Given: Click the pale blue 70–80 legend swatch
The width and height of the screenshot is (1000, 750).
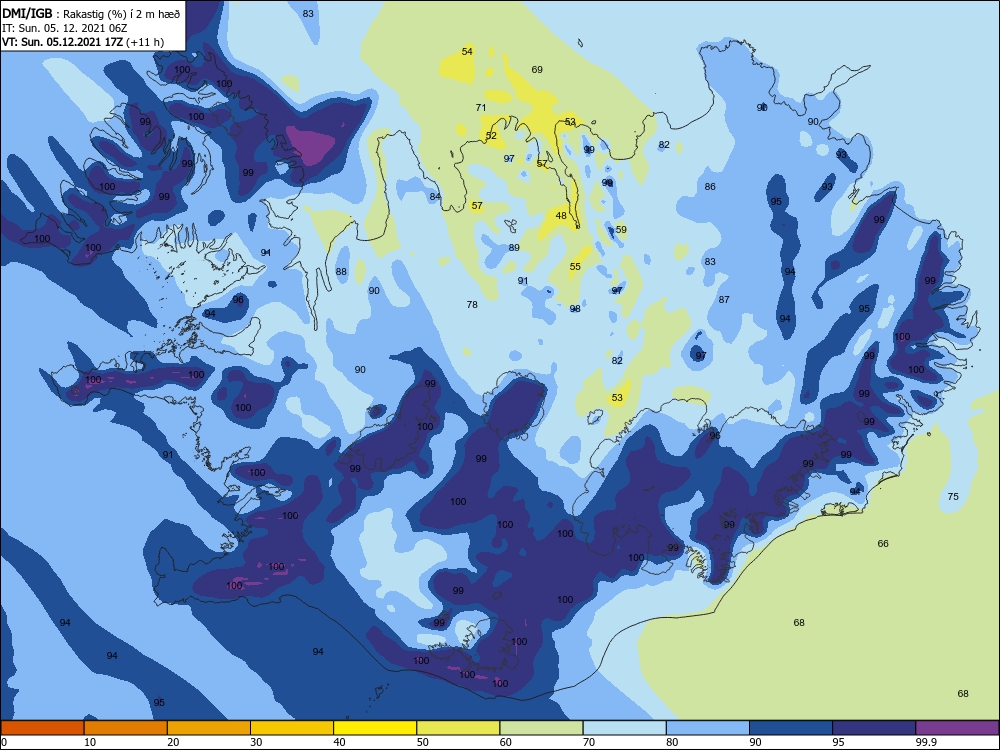Looking at the screenshot, I should click(x=624, y=728).
